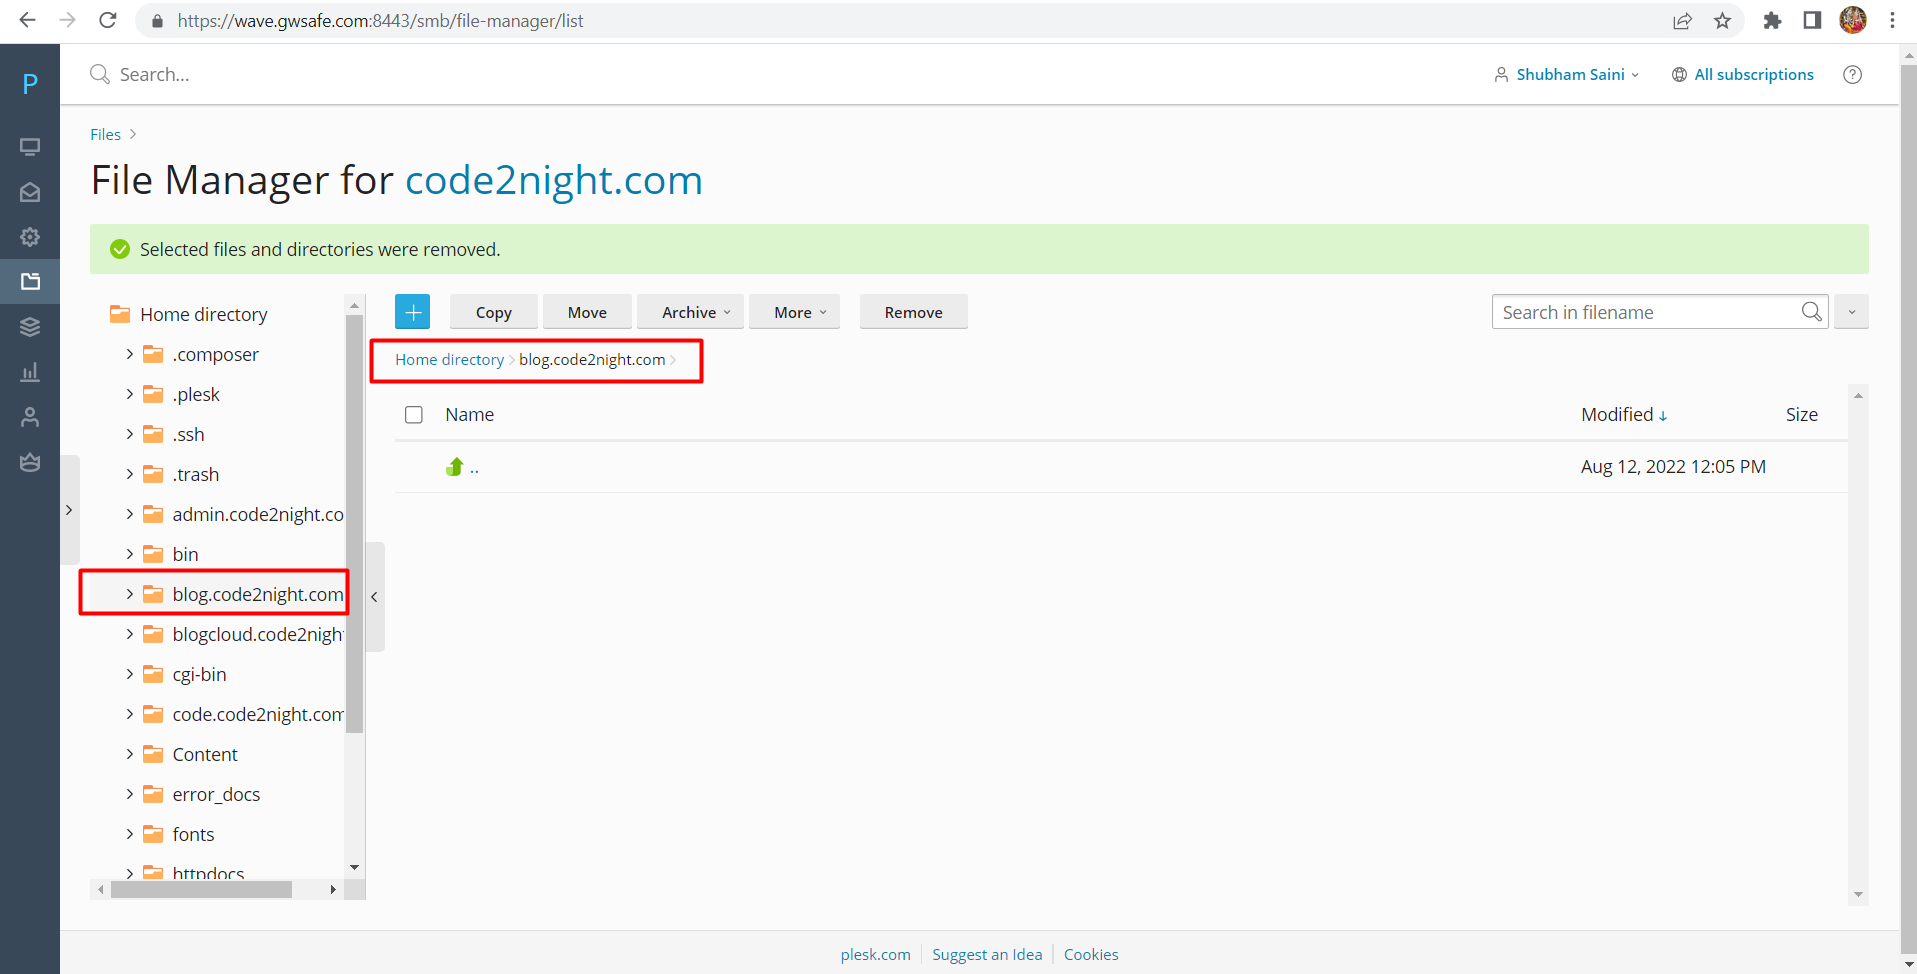Viewport: 1917px width, 974px height.
Task: Sort by the Size column header
Action: click(x=1802, y=415)
